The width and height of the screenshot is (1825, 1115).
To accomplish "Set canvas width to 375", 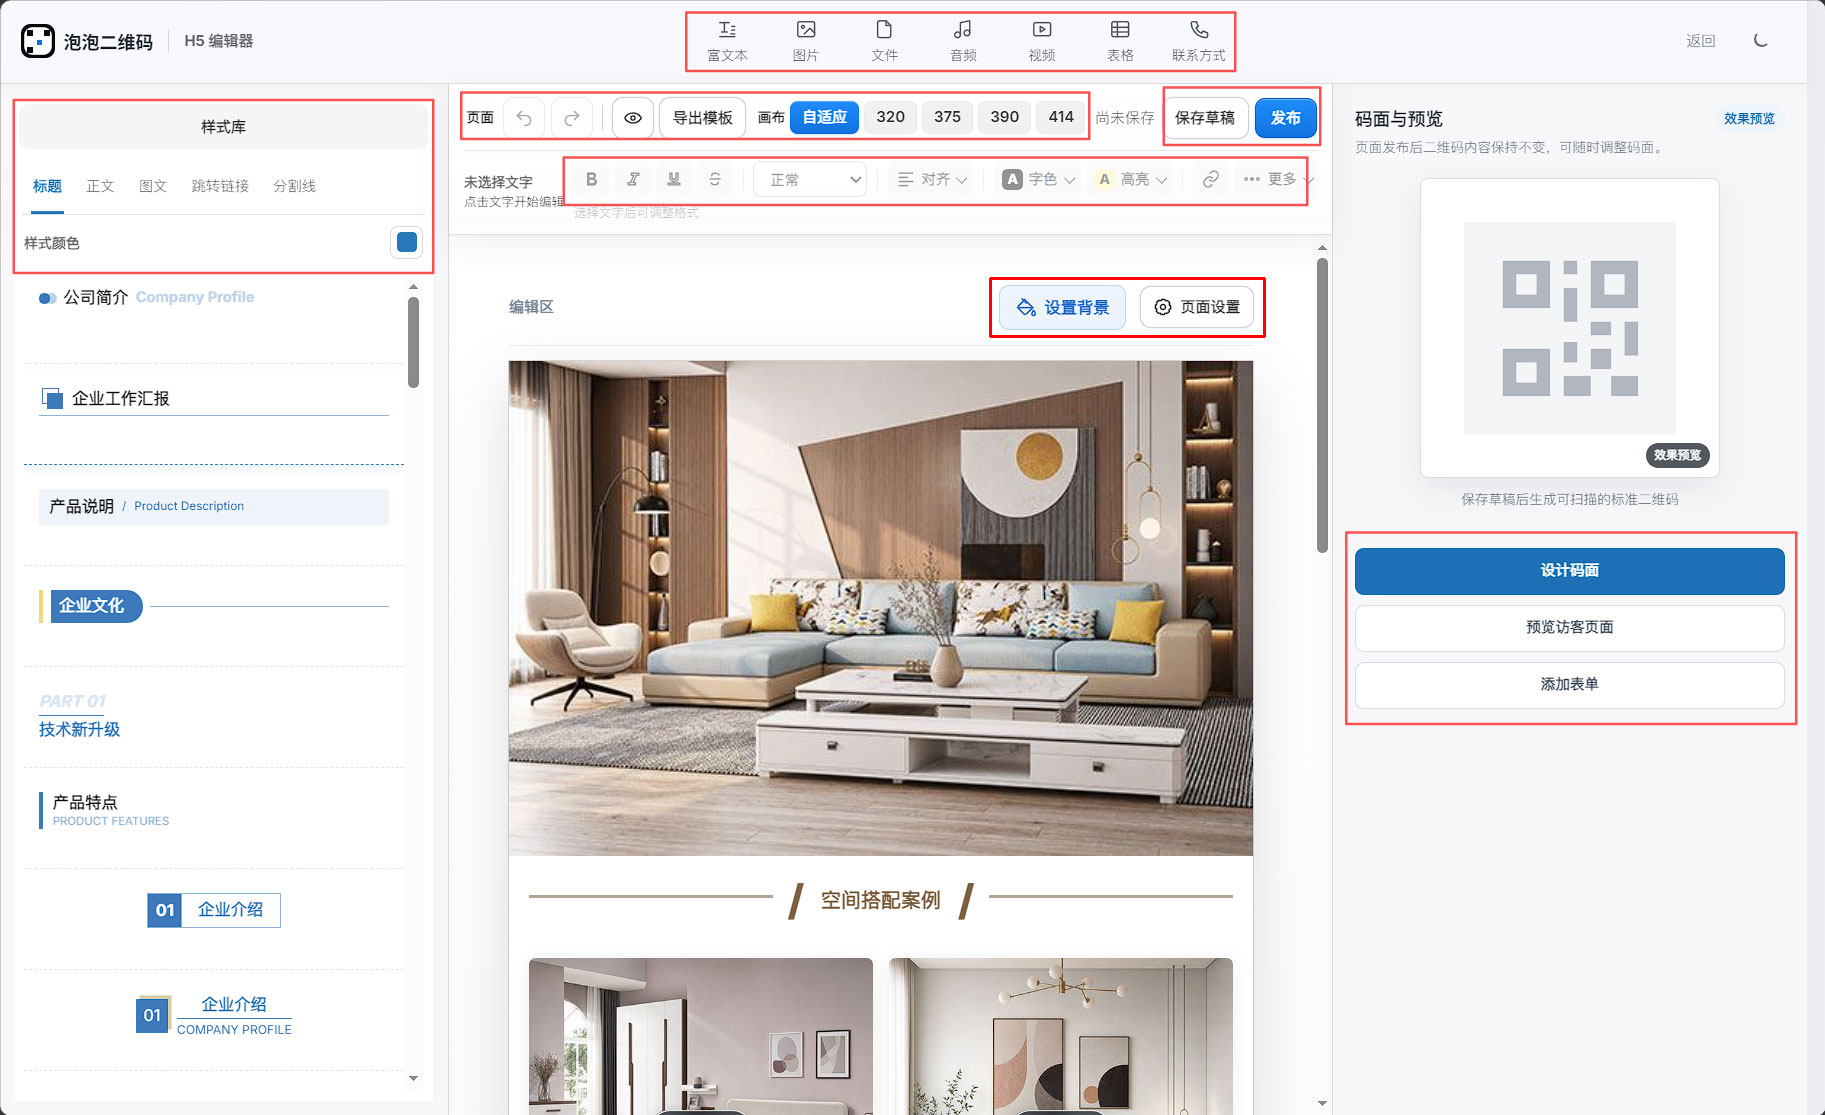I will [x=947, y=118].
